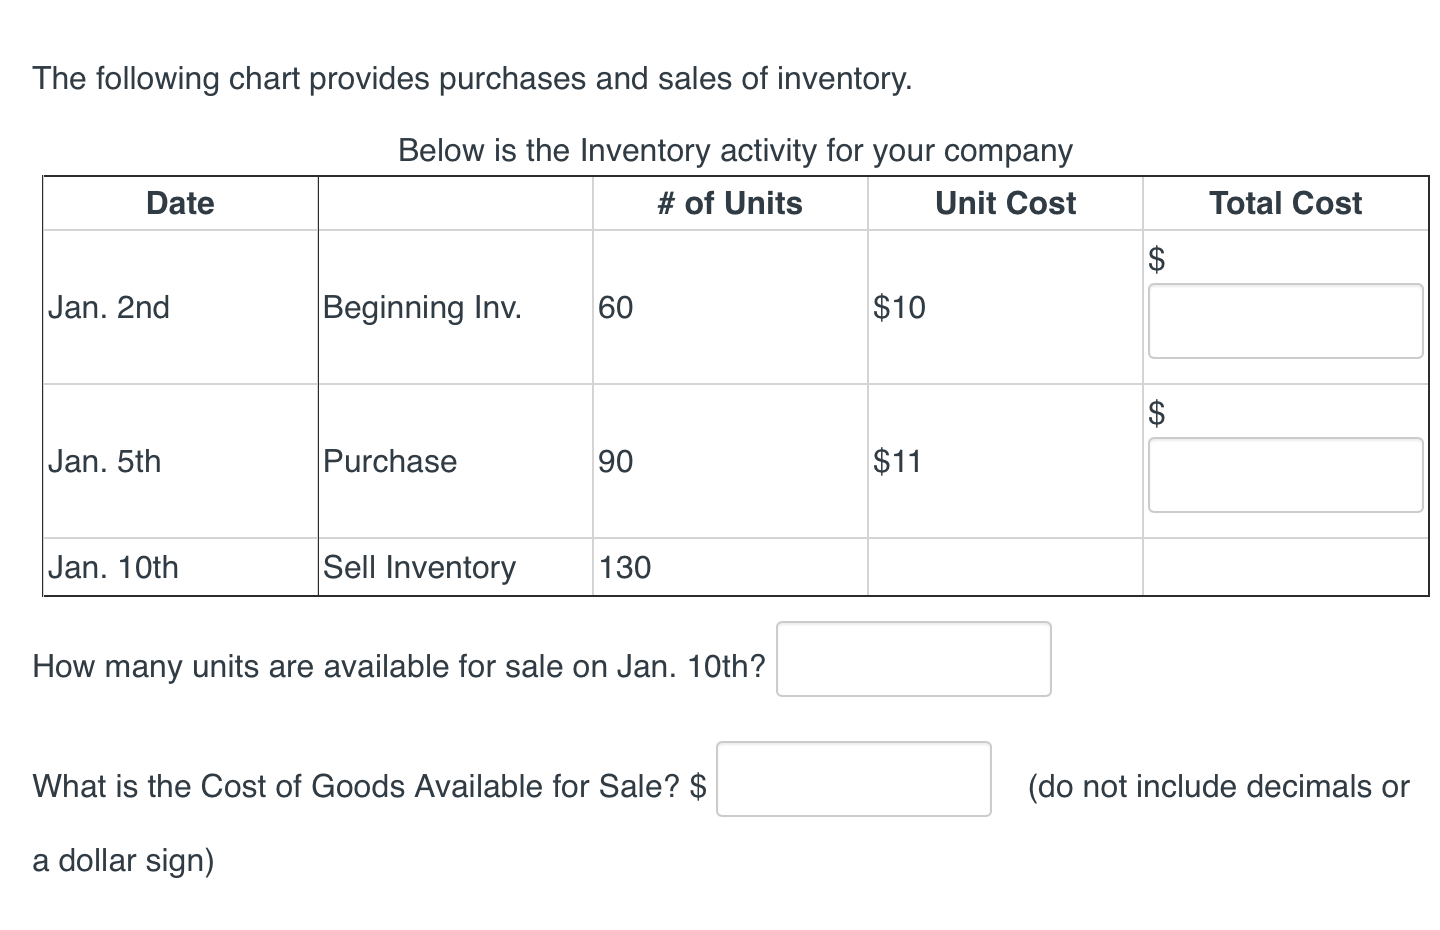Click the Purchase label cell

point(389,461)
